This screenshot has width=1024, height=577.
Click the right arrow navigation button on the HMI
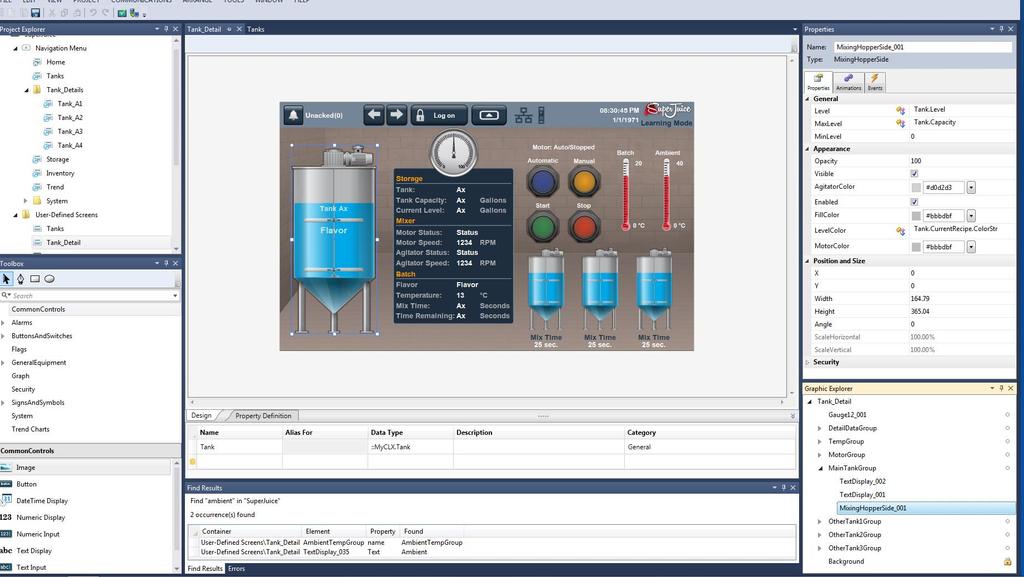[396, 115]
